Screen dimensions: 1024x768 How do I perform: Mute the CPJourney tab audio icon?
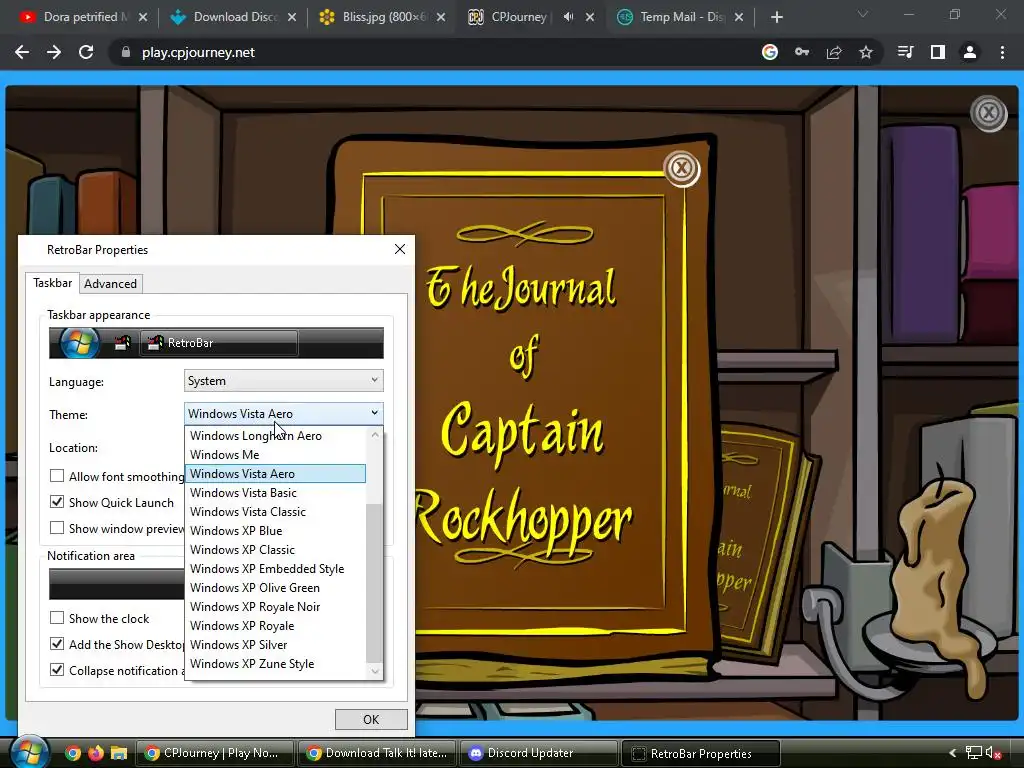(x=569, y=17)
